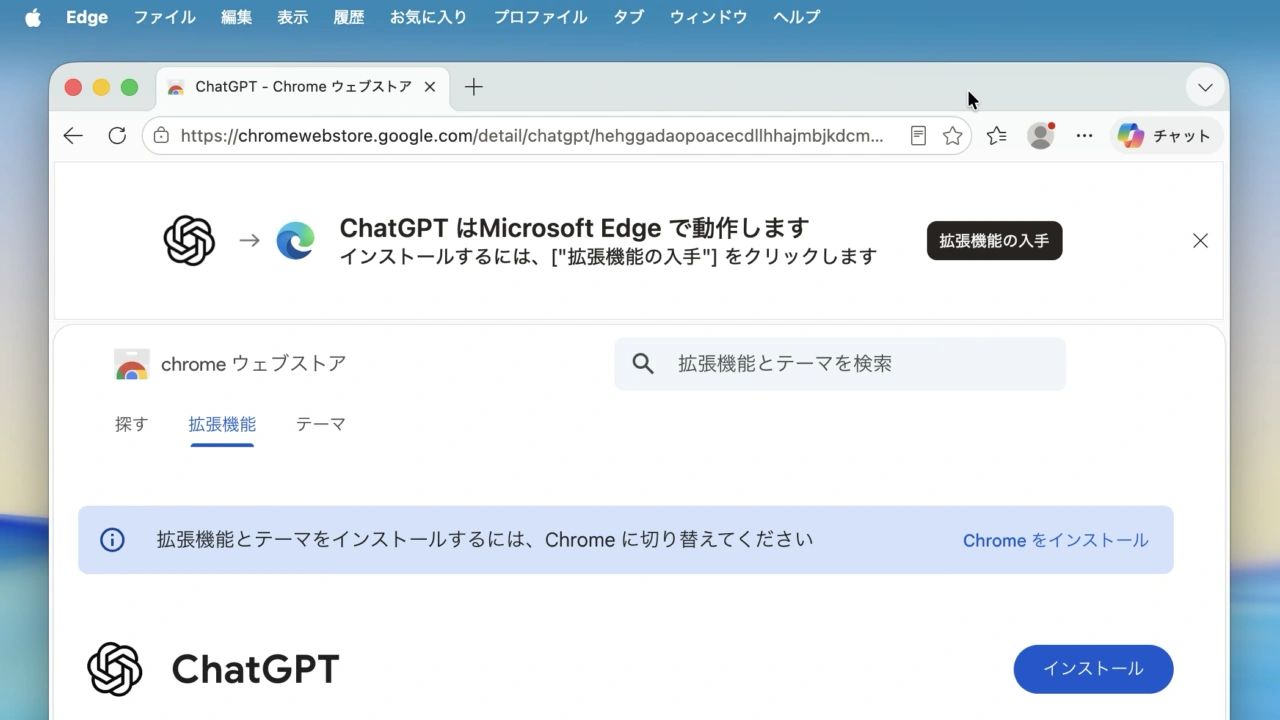Switch to the 探す tab

(131, 424)
